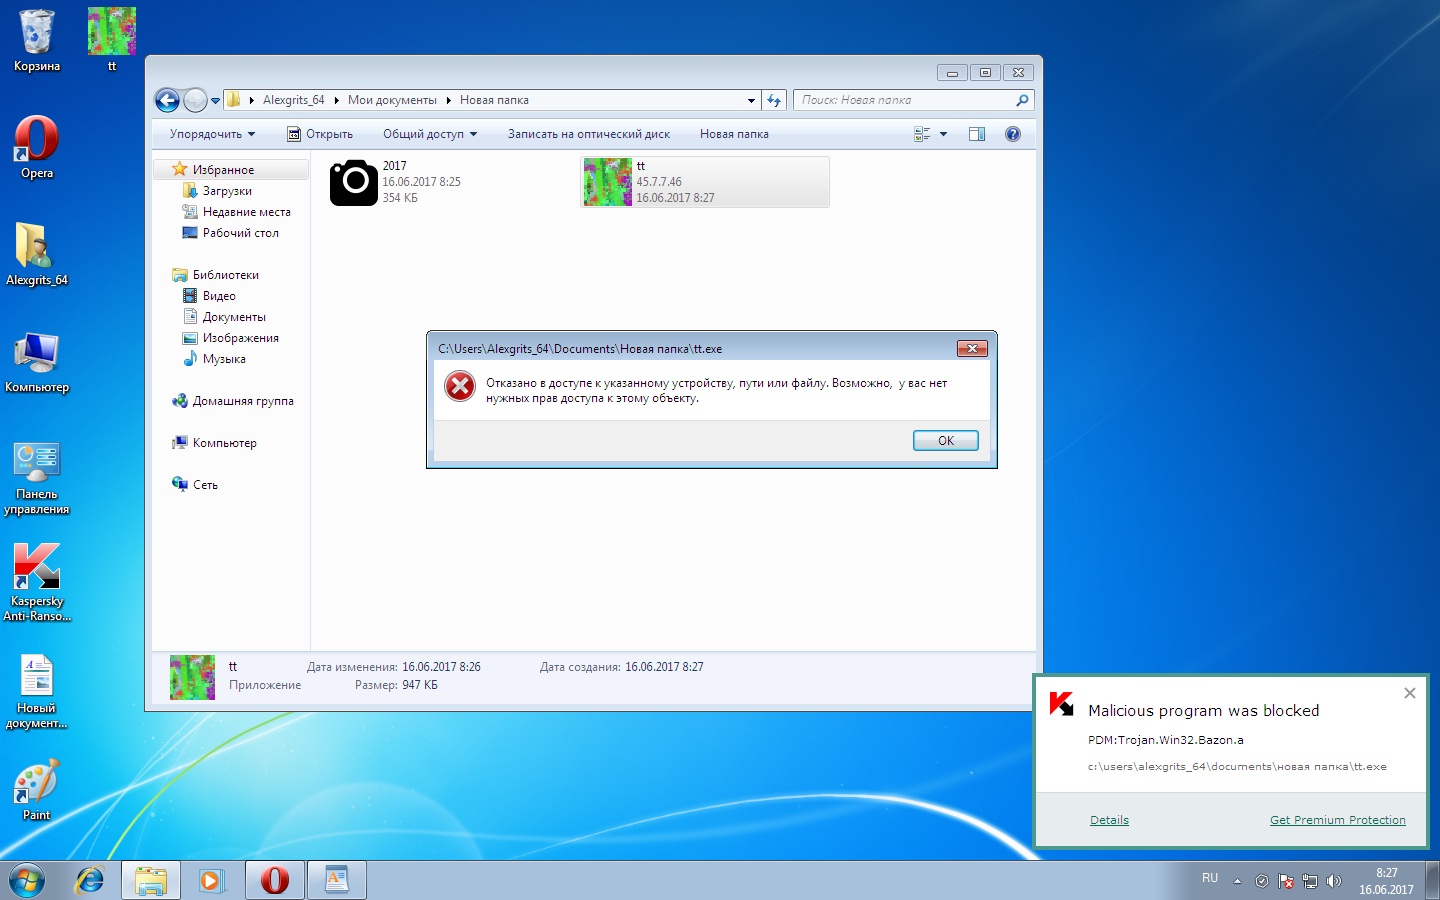Expand breadcrumb arrow after Alexgrits_64
Viewport: 1440px width, 900px height.
click(x=336, y=100)
